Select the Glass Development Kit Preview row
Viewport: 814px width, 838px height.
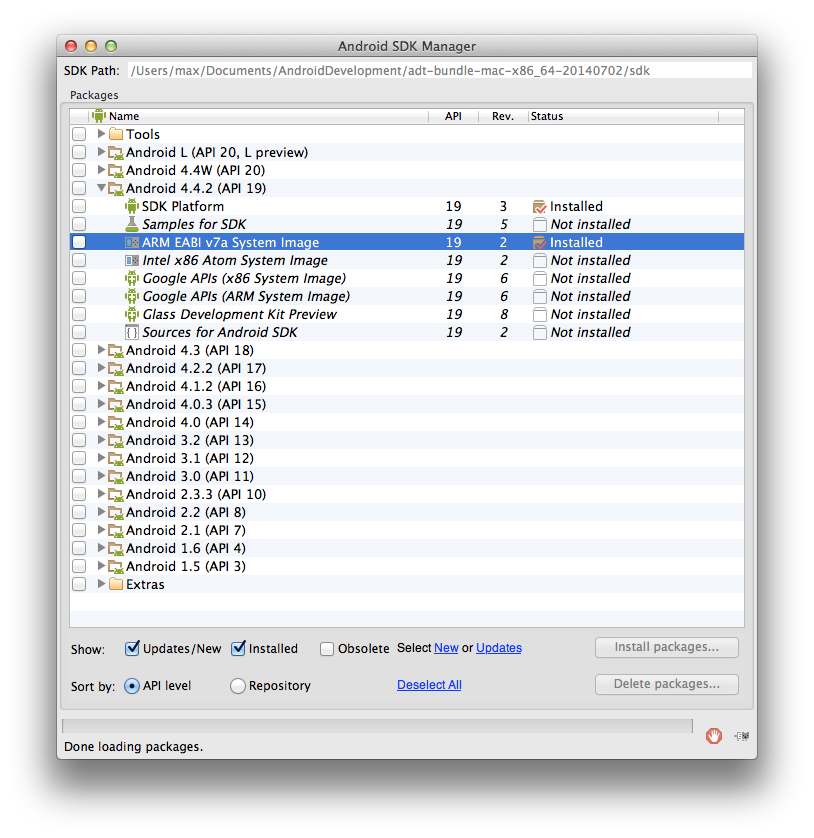pyautogui.click(x=407, y=314)
